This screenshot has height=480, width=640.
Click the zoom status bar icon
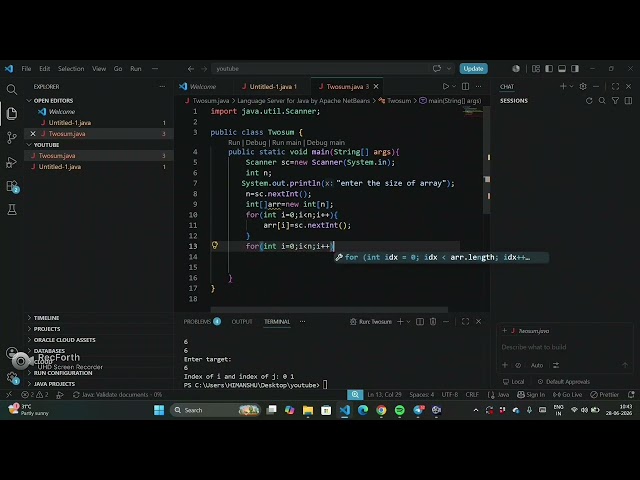tap(355, 394)
